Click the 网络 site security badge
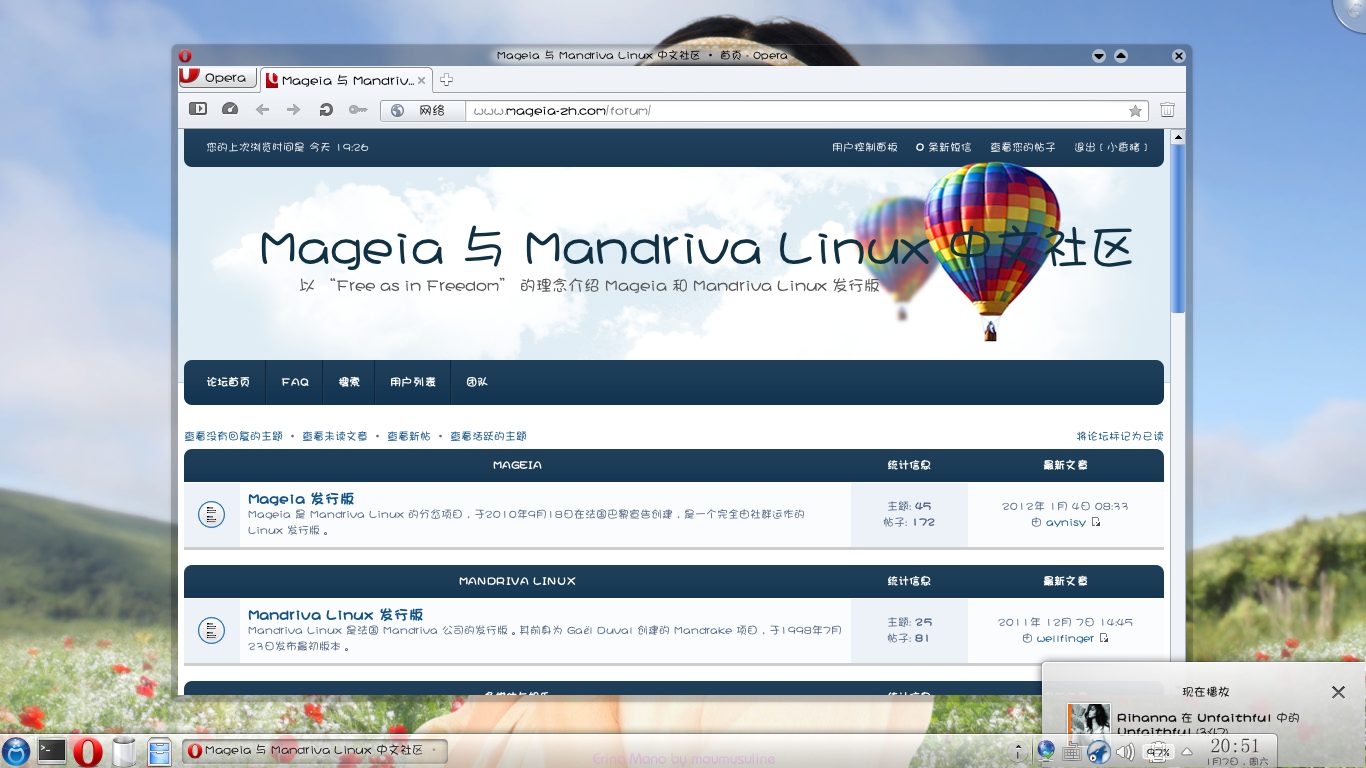 click(423, 110)
